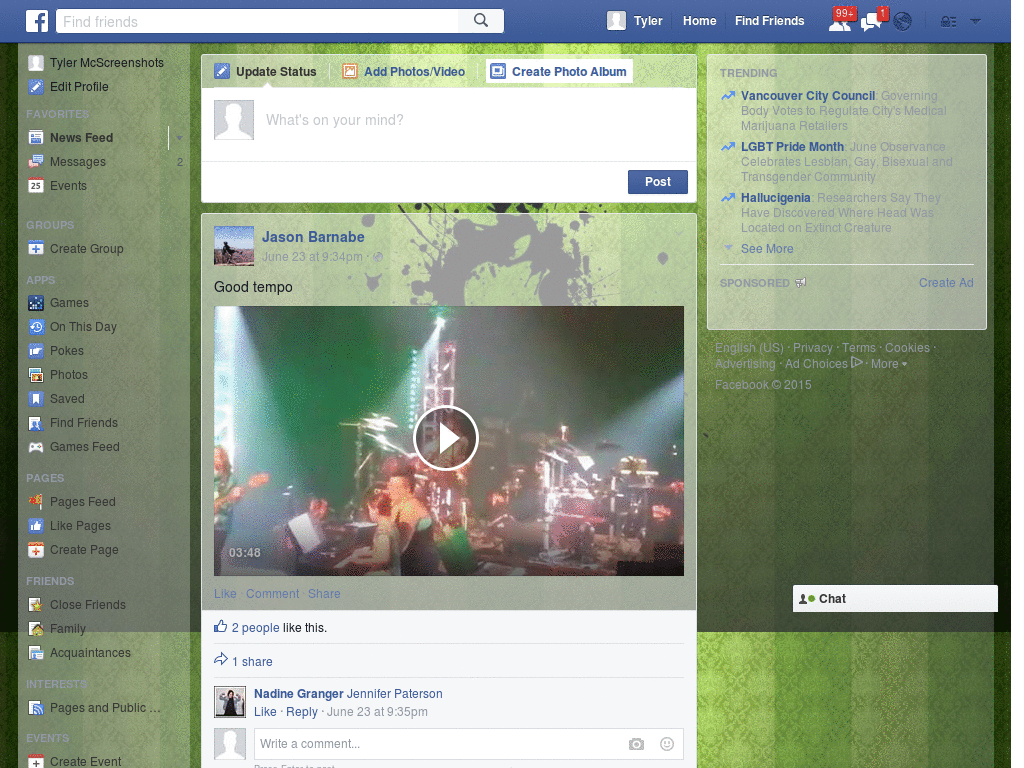The height and width of the screenshot is (768, 1024).
Task: Click the Pages Feed icon
Action: point(36,502)
